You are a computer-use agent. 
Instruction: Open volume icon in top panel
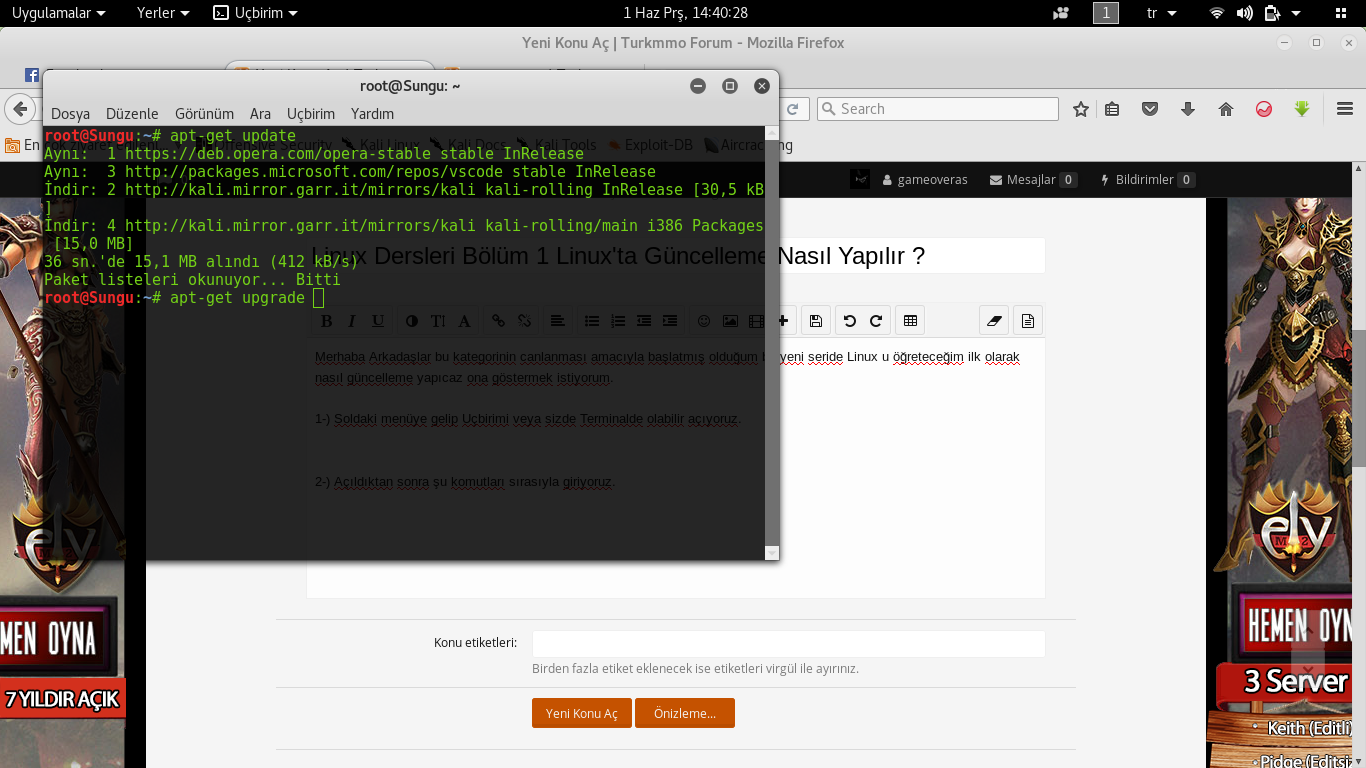click(1244, 13)
